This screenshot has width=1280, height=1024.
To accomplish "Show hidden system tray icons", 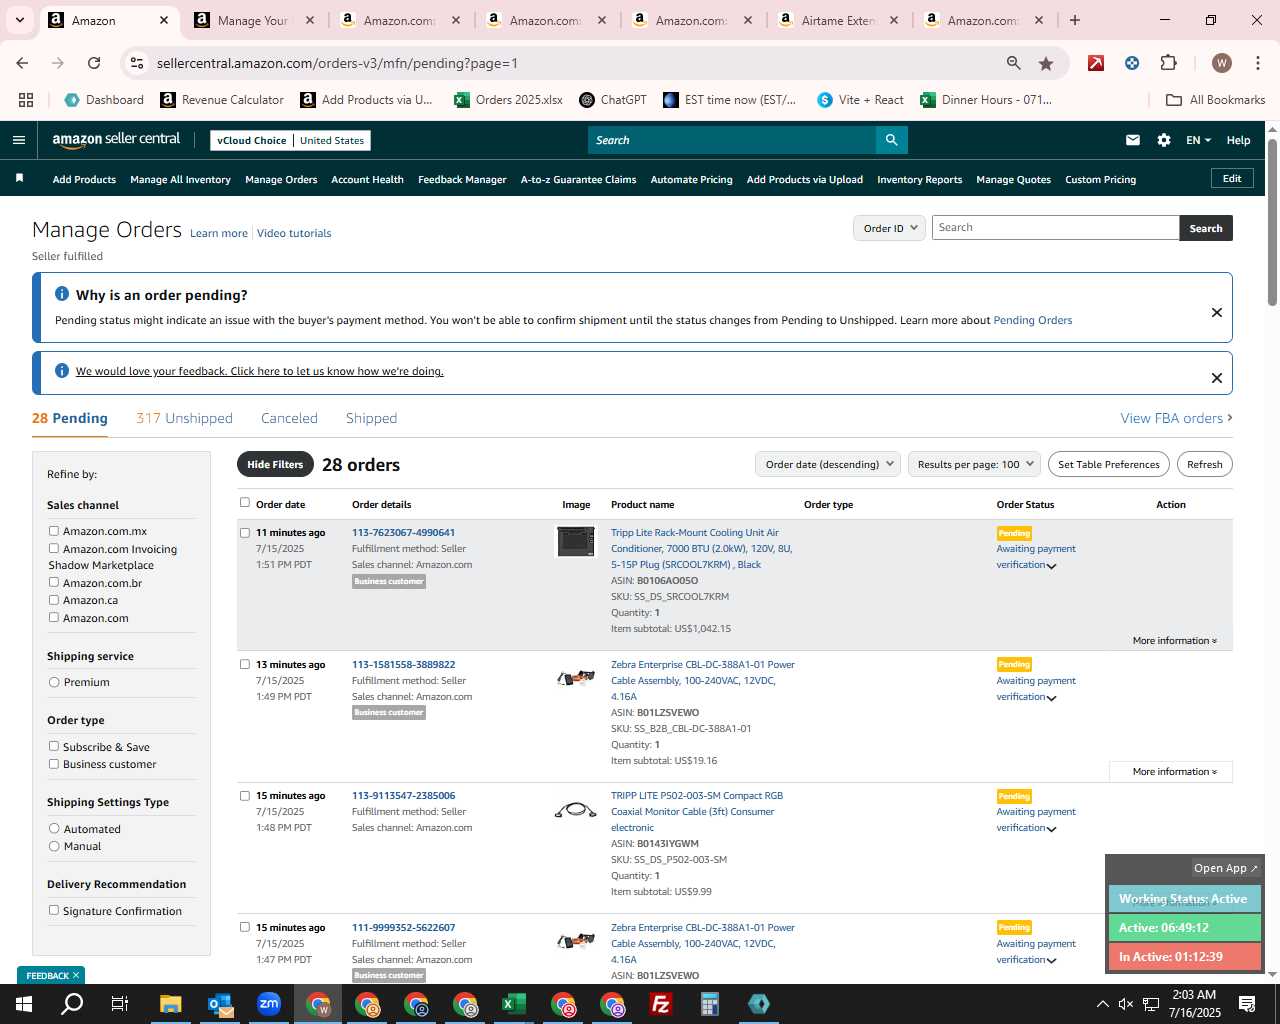I will 1102,1004.
